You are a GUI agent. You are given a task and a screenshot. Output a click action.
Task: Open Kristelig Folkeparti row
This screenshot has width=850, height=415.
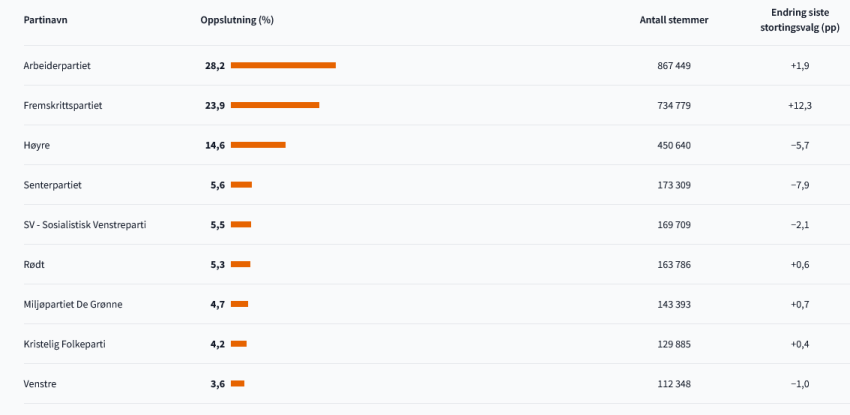click(65, 344)
